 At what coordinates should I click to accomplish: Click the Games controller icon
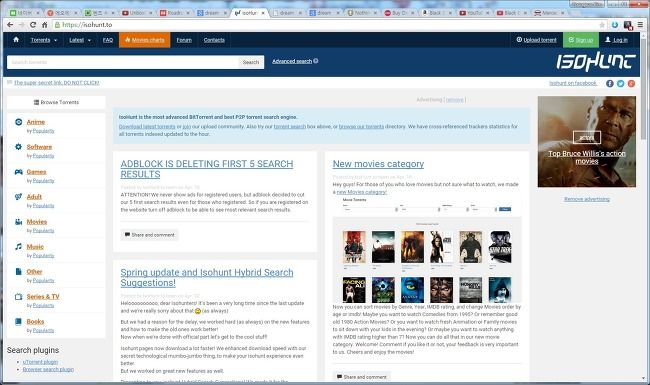[x=18, y=172]
